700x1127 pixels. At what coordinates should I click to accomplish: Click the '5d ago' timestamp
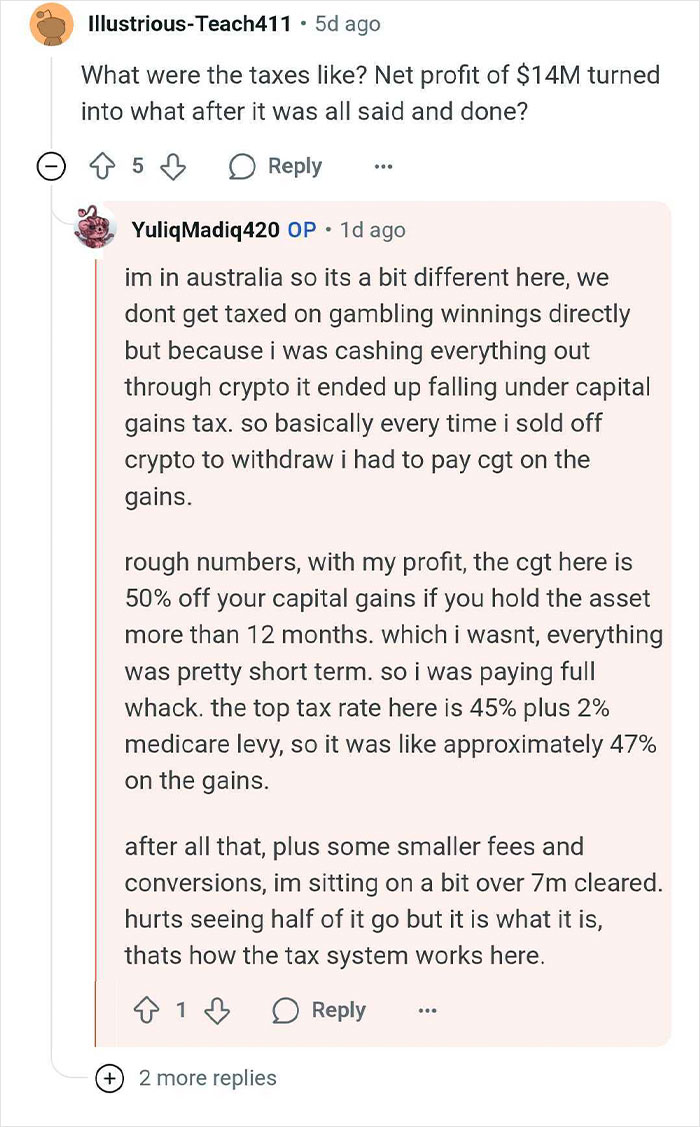point(346,23)
